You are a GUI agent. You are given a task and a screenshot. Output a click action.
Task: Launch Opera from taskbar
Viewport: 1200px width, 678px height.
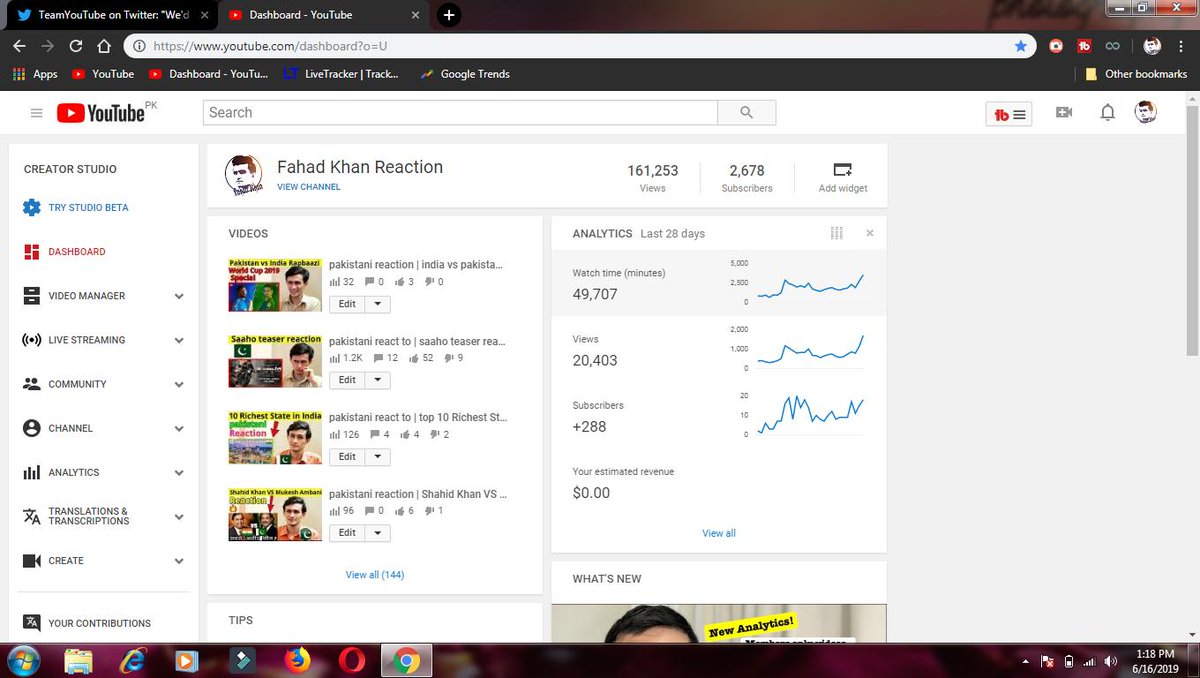click(352, 660)
